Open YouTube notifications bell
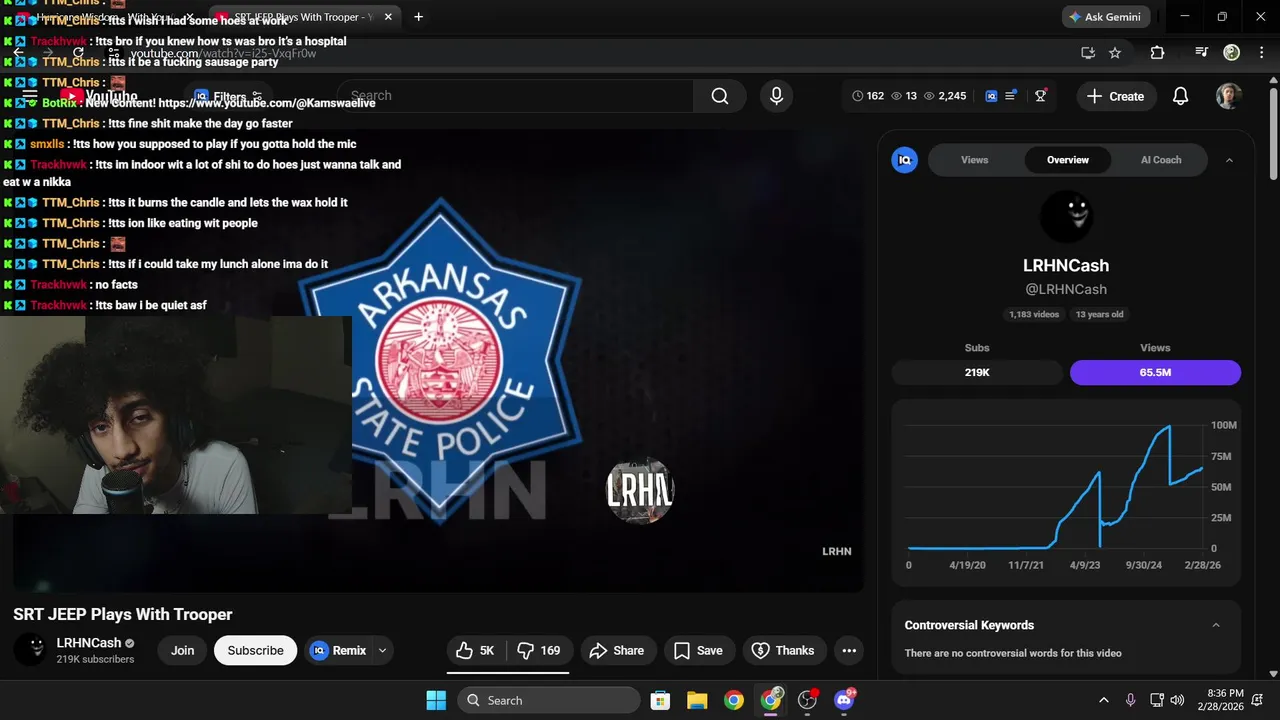The height and width of the screenshot is (720, 1280). pos(1180,96)
